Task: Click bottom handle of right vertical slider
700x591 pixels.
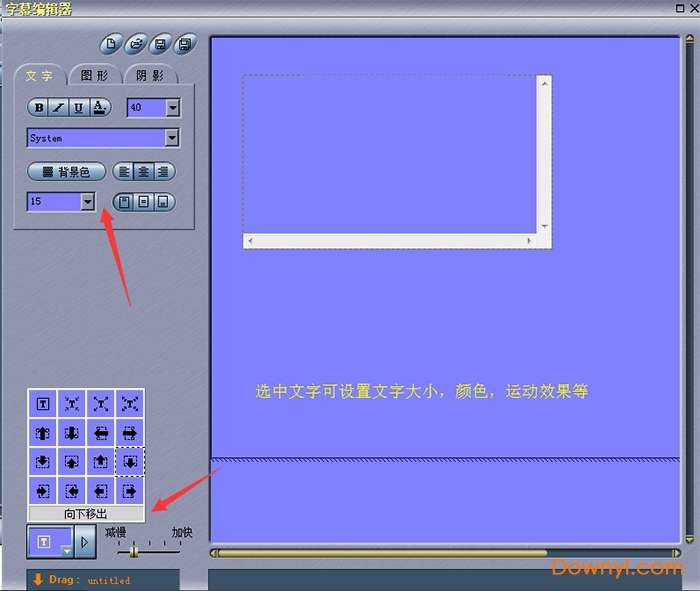Action: pyautogui.click(x=689, y=538)
